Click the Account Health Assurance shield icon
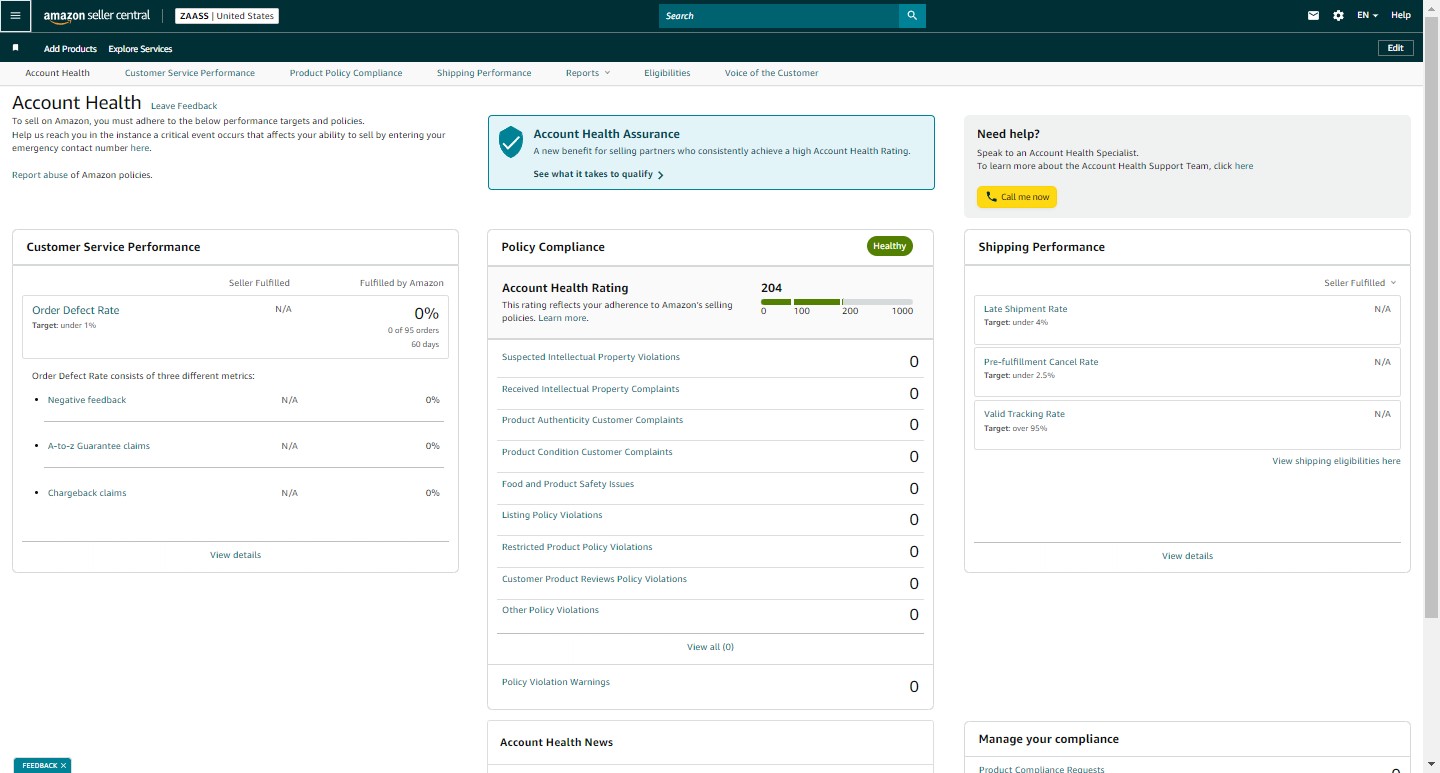1440x773 pixels. point(511,142)
